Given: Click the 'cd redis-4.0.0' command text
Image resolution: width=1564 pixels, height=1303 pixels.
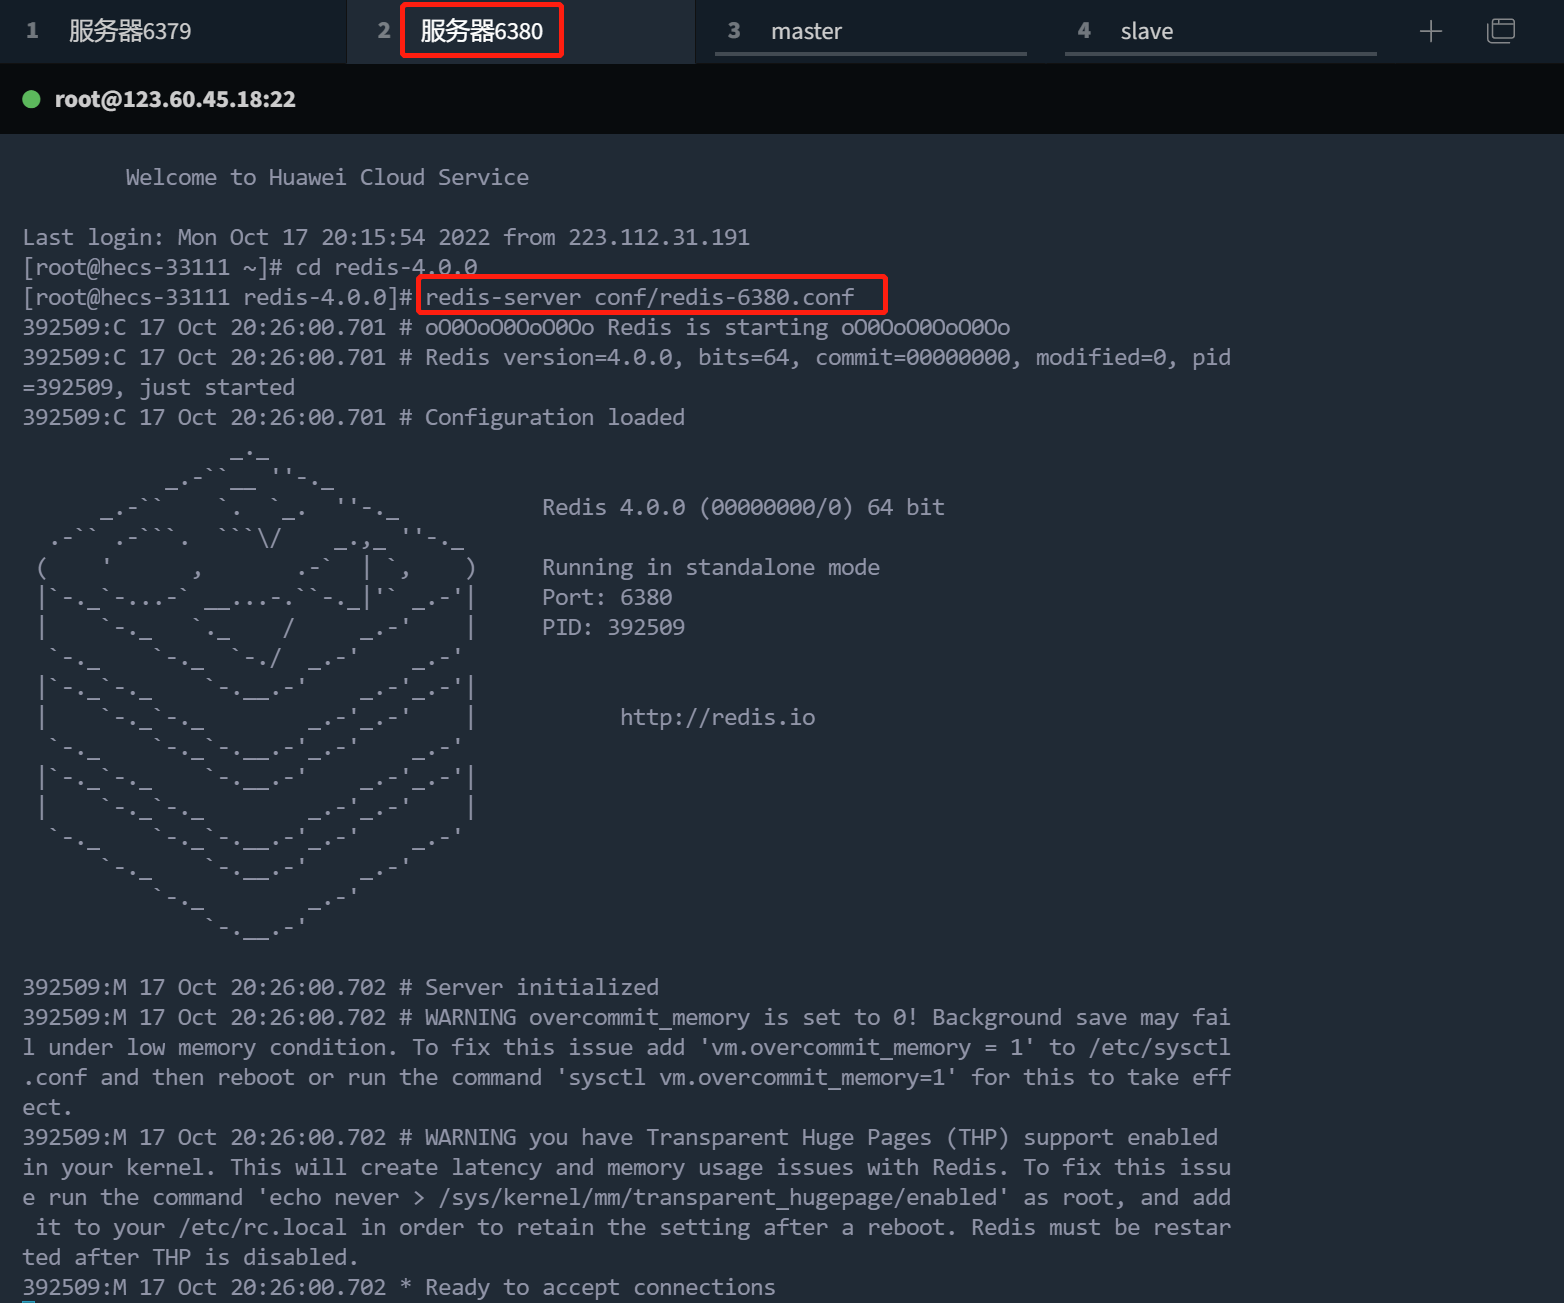Looking at the screenshot, I should click(386, 267).
